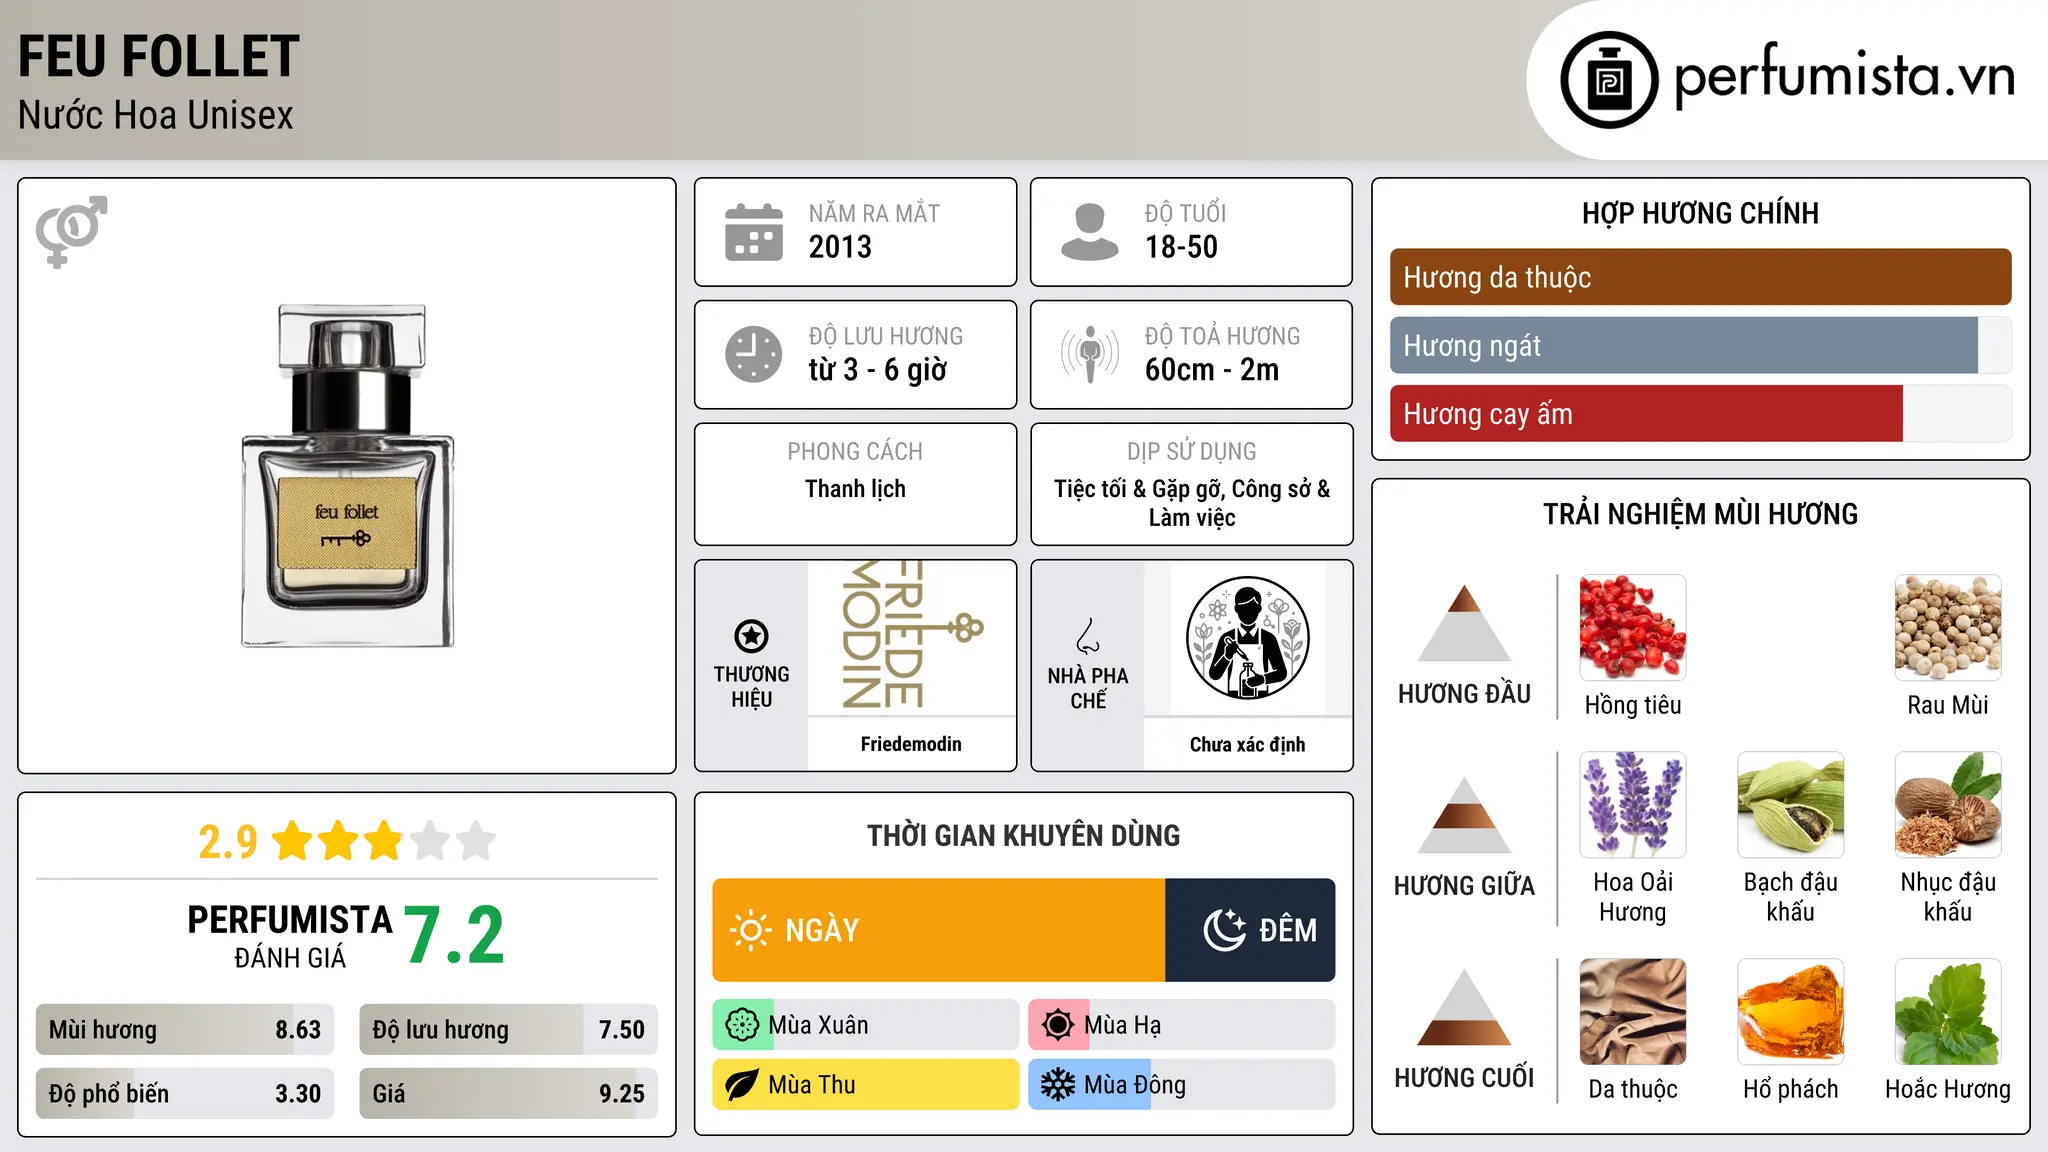Click the FEU FOLLET title
The width and height of the screenshot is (2048, 1152).
point(159,56)
